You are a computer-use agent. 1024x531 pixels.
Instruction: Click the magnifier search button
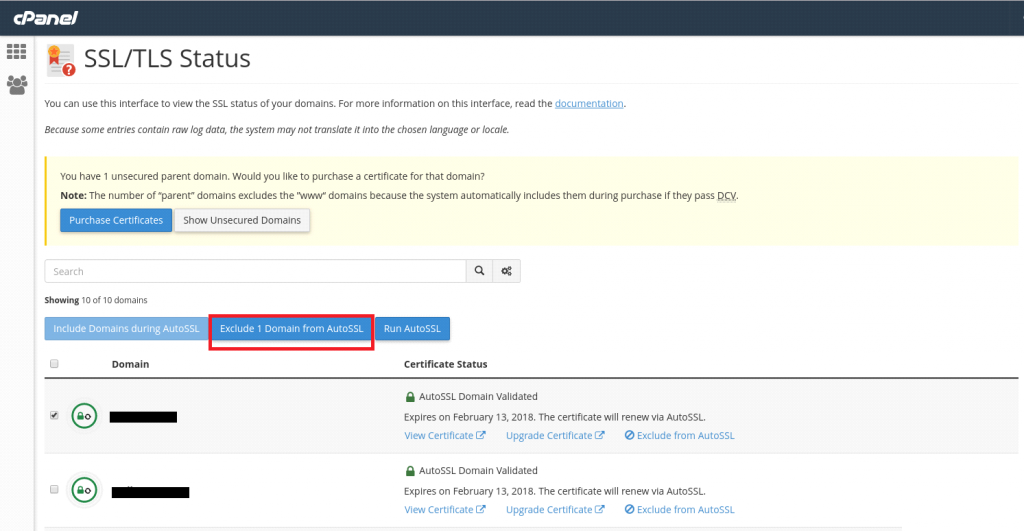point(480,271)
